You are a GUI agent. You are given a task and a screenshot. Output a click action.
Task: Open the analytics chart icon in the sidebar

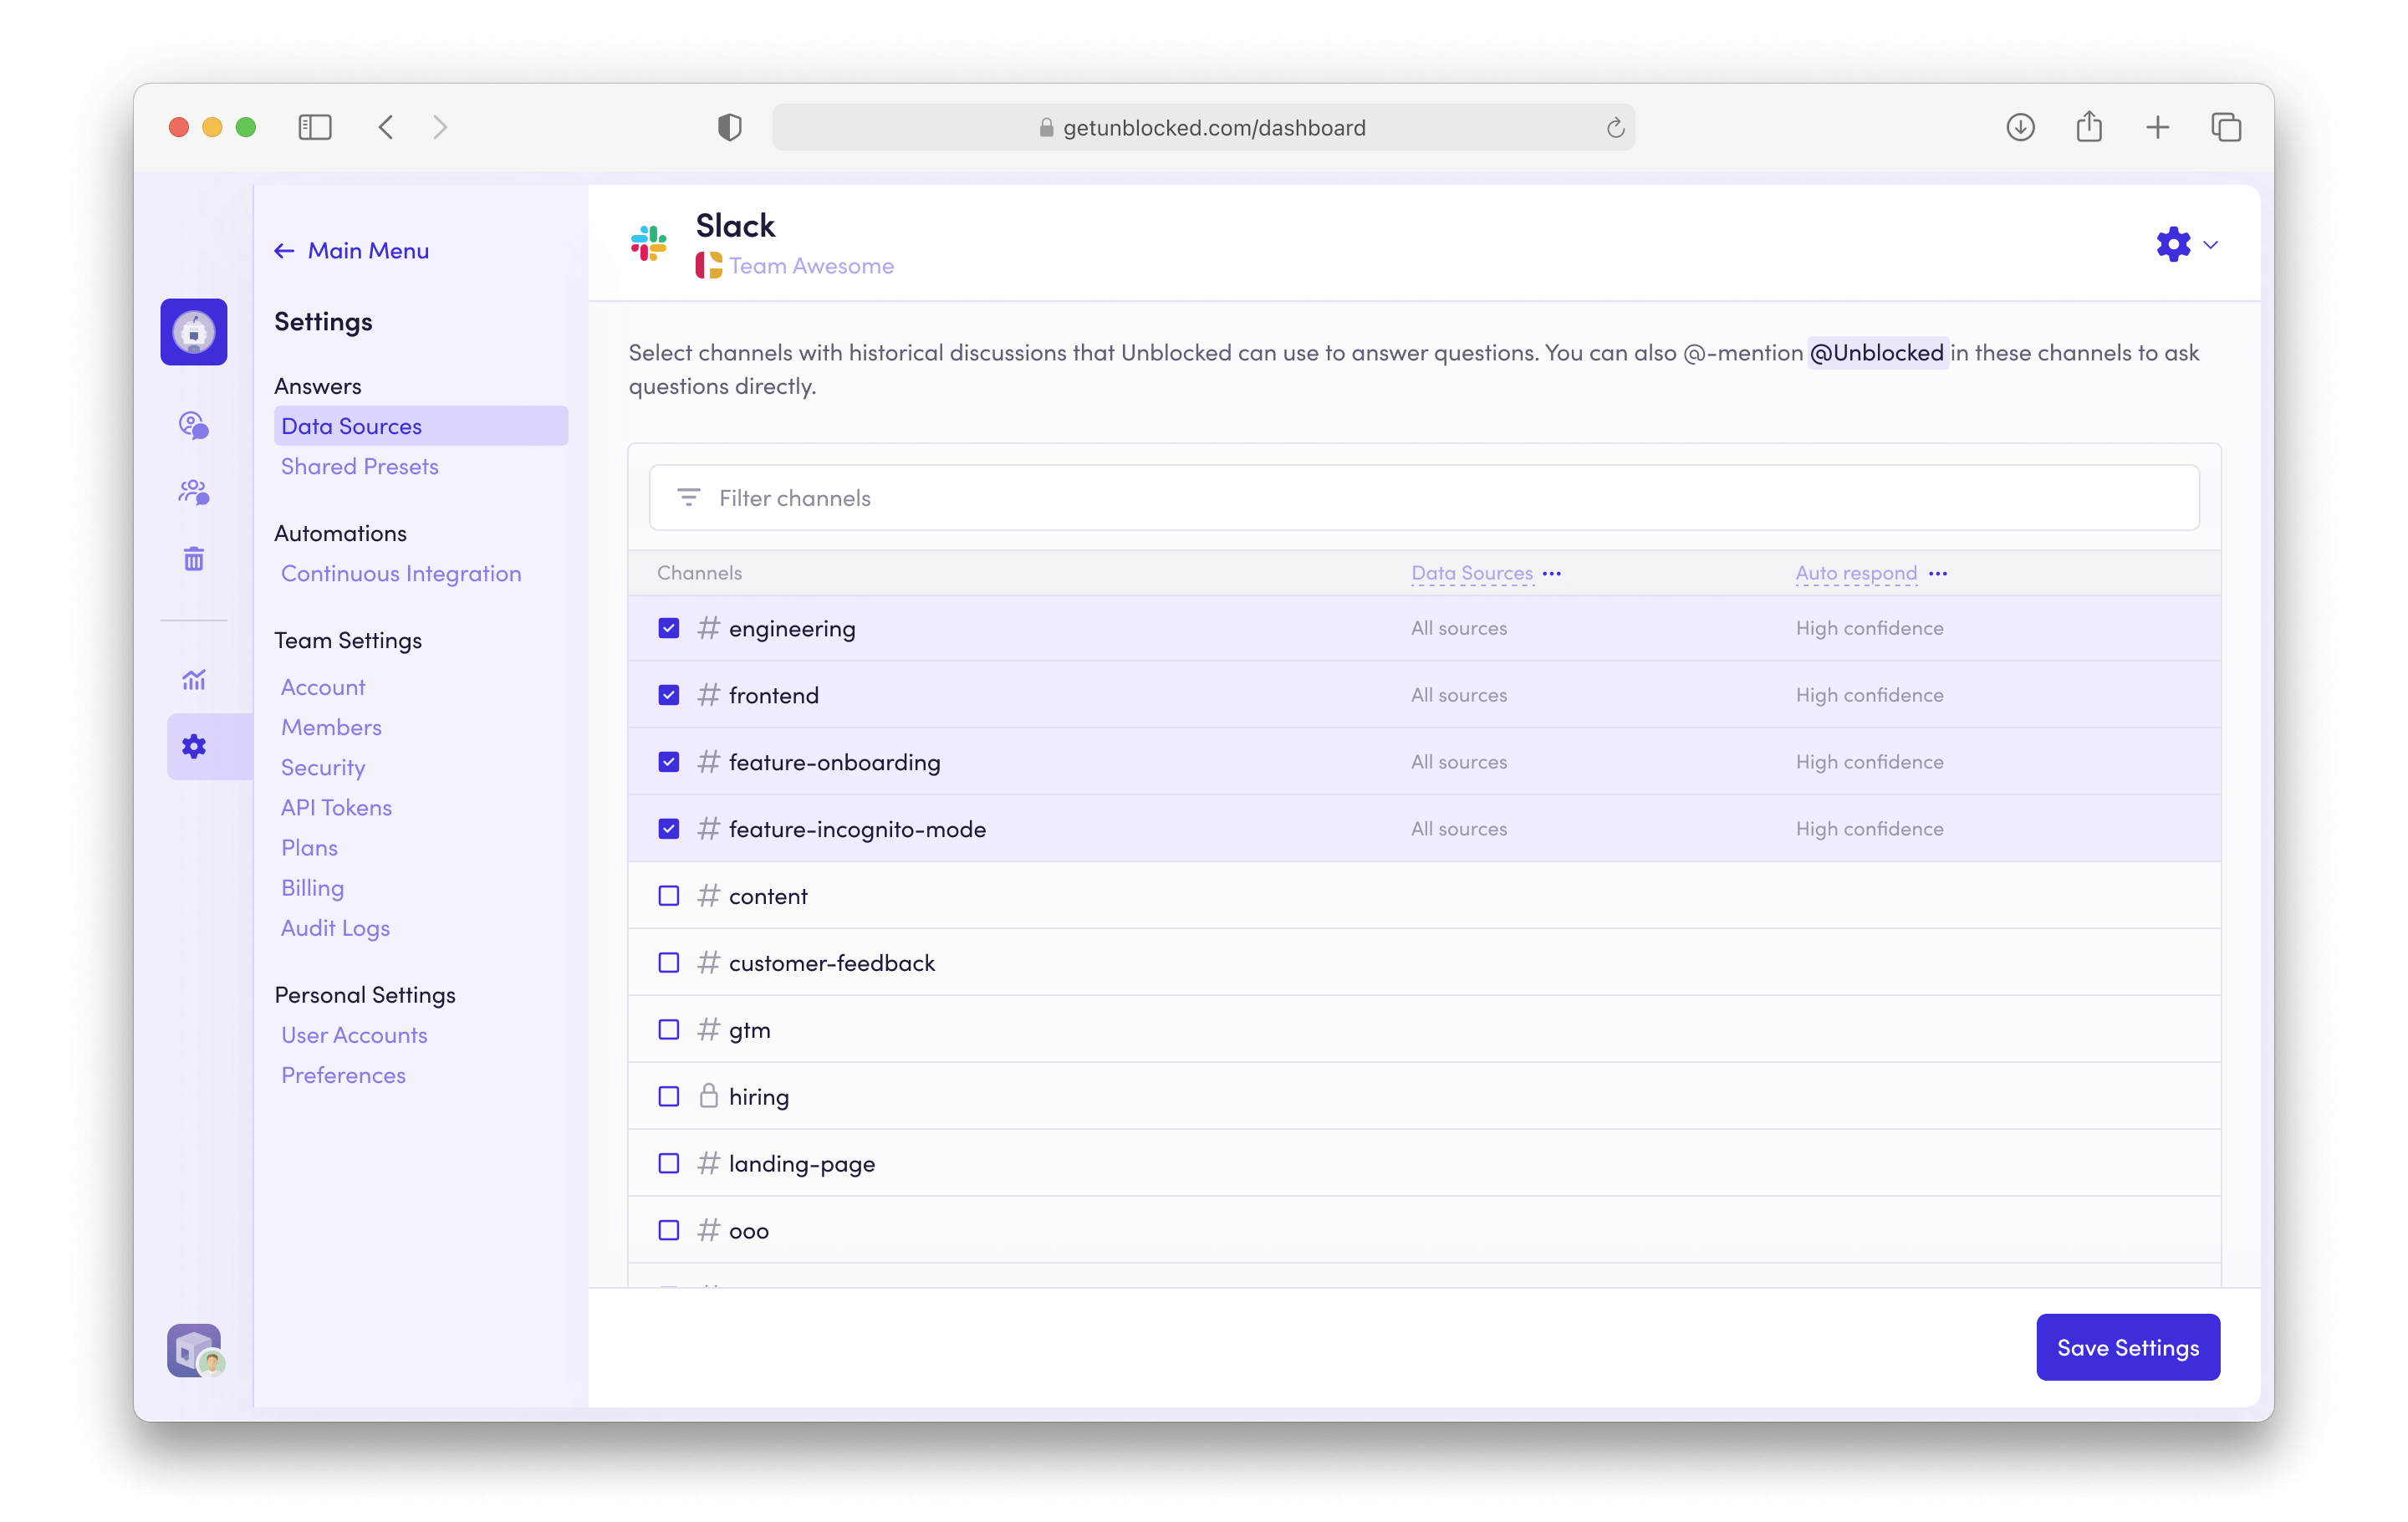193,679
